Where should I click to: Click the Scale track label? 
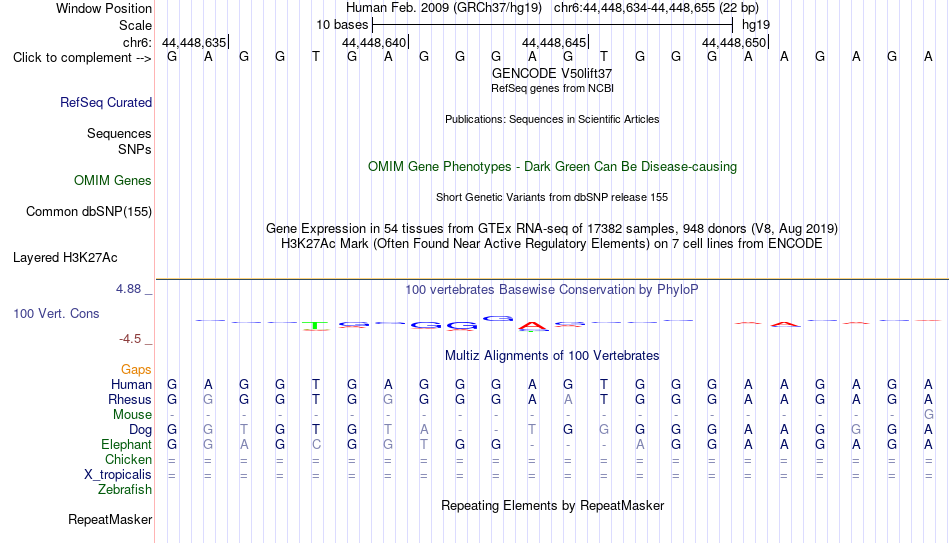[135, 25]
